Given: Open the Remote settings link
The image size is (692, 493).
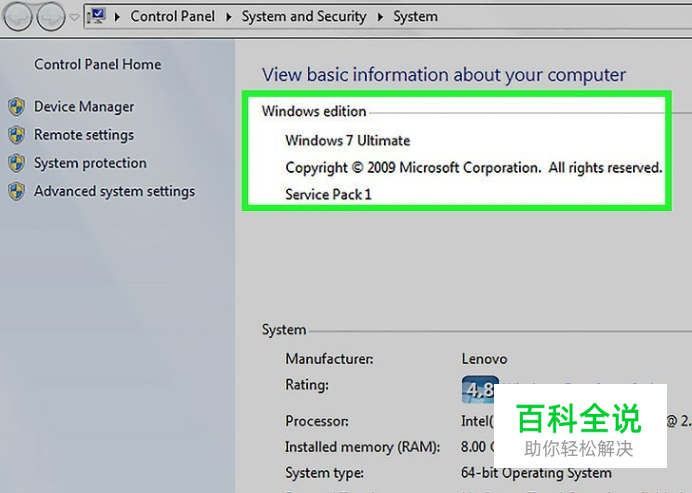Looking at the screenshot, I should [84, 135].
